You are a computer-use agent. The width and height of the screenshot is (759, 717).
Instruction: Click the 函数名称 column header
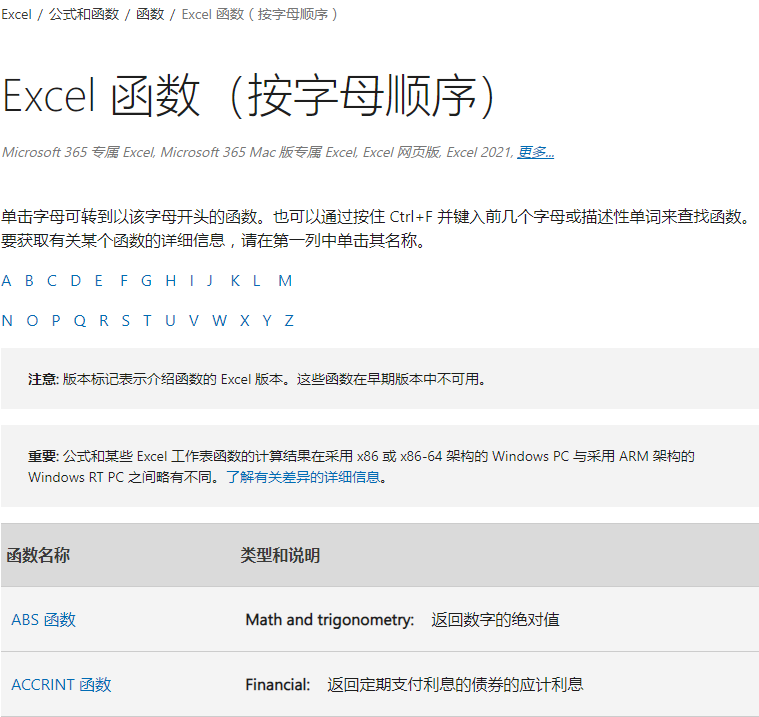(38, 555)
